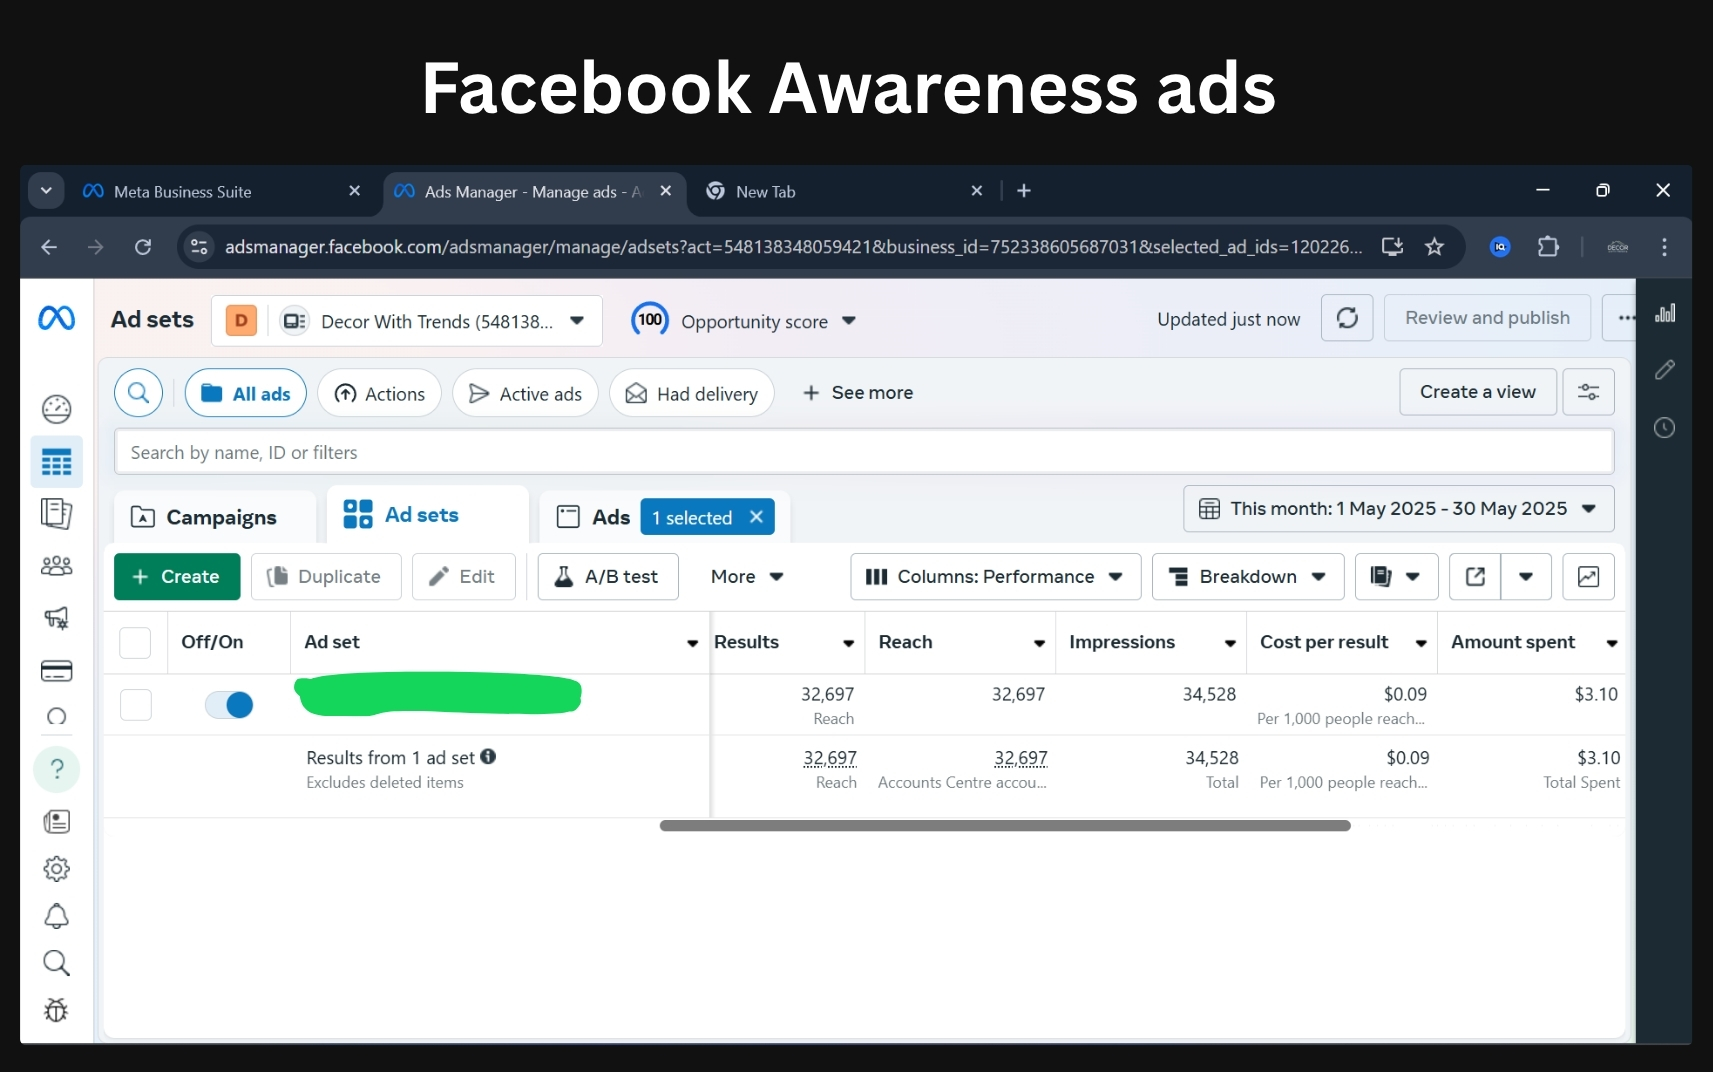The width and height of the screenshot is (1713, 1072).
Task: Open advertising megaphone icon in sidebar
Action: (x=57, y=618)
